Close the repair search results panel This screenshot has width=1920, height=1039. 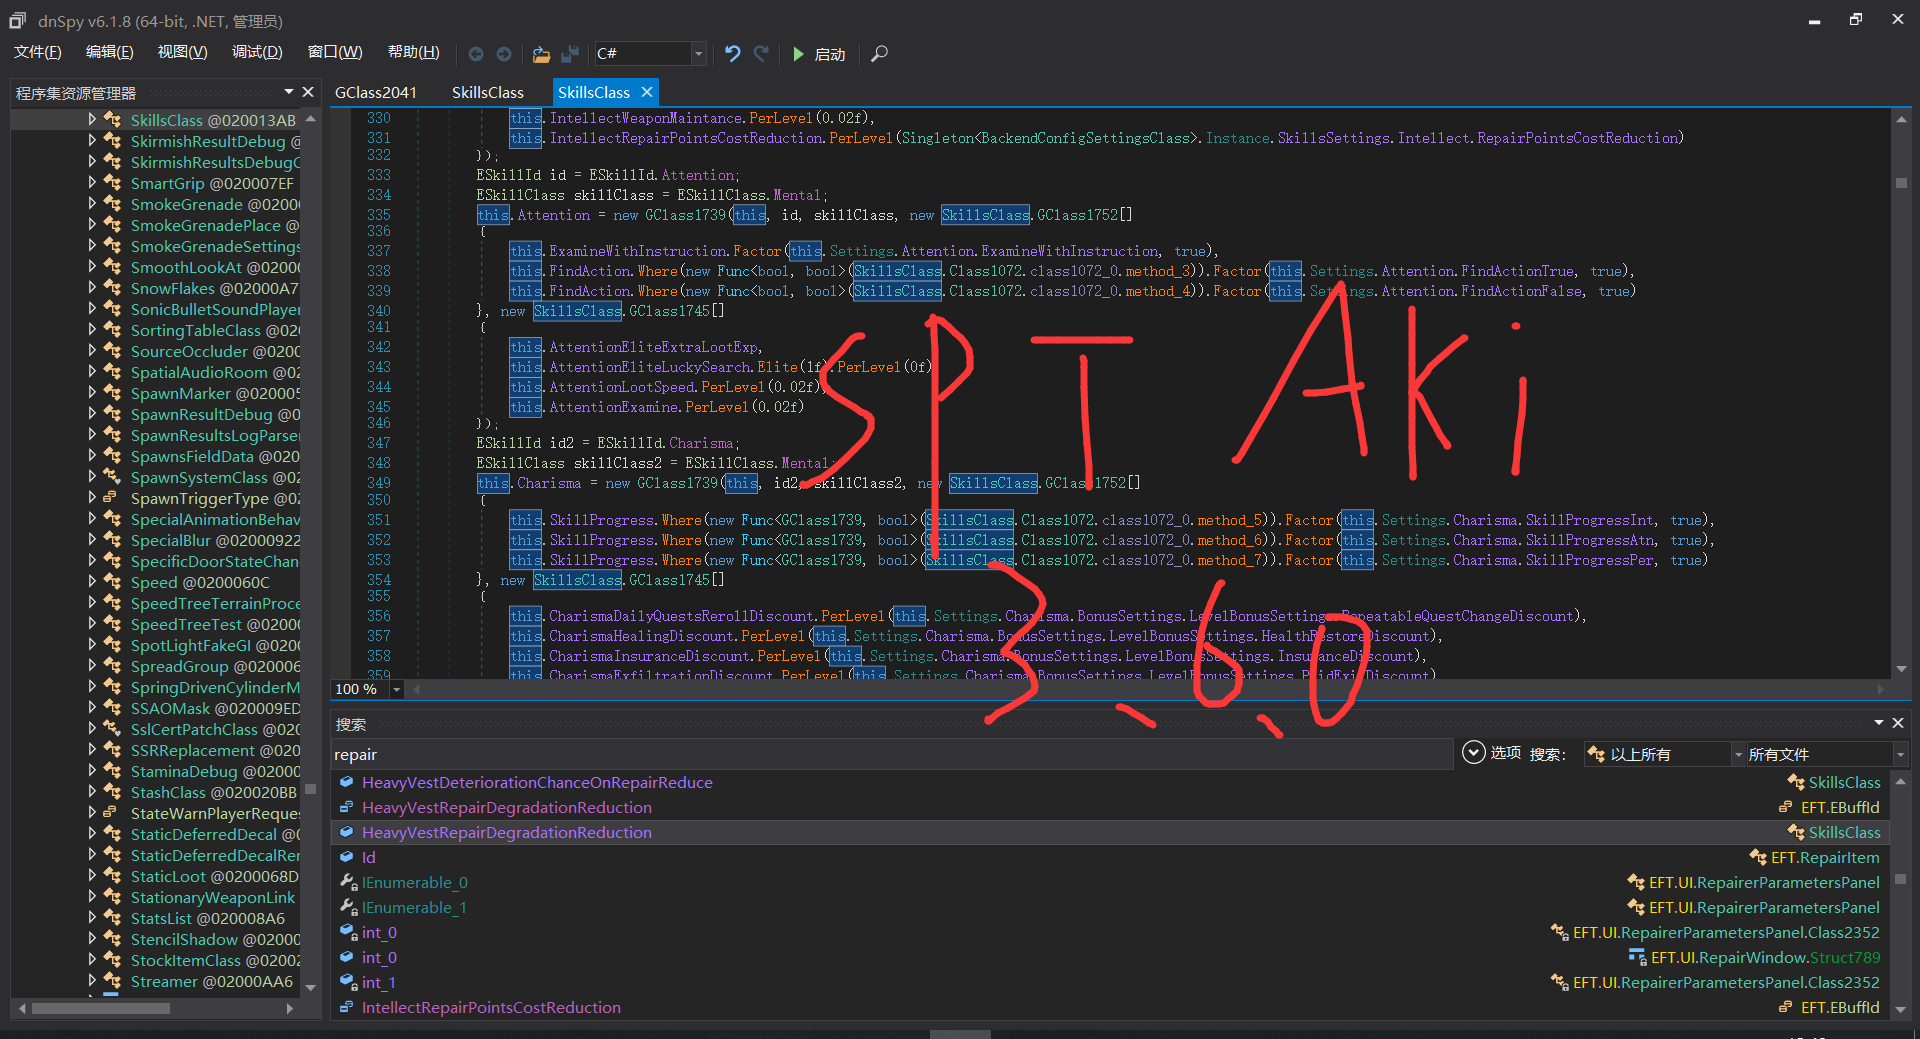[x=1897, y=722]
